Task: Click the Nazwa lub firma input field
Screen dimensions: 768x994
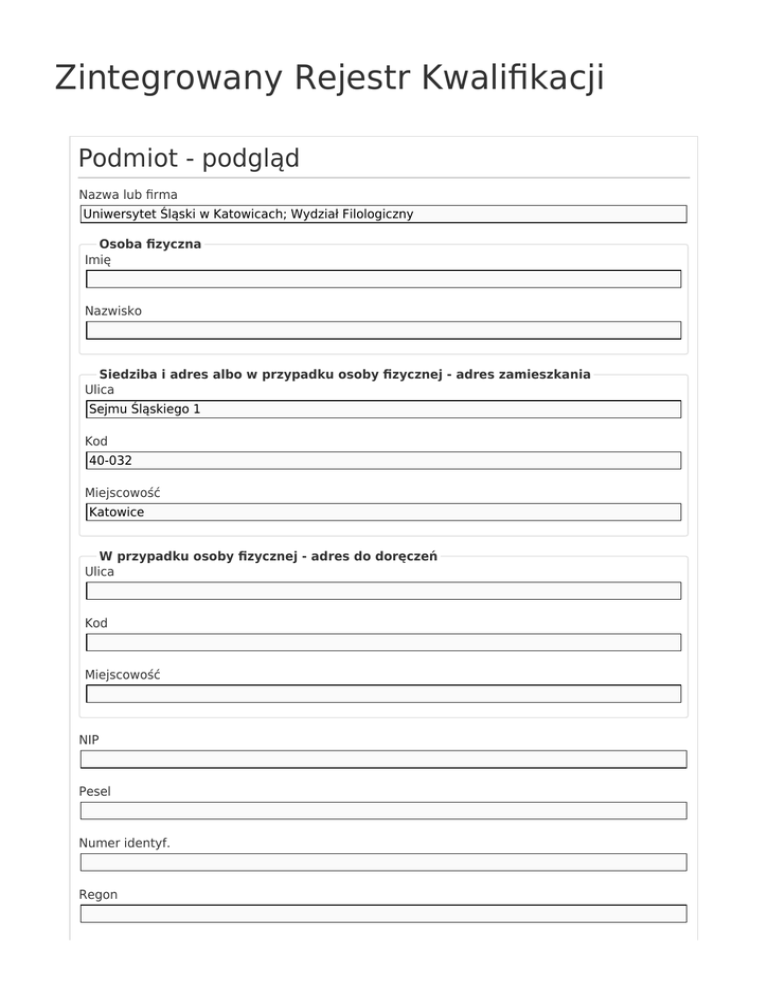Action: (383, 214)
